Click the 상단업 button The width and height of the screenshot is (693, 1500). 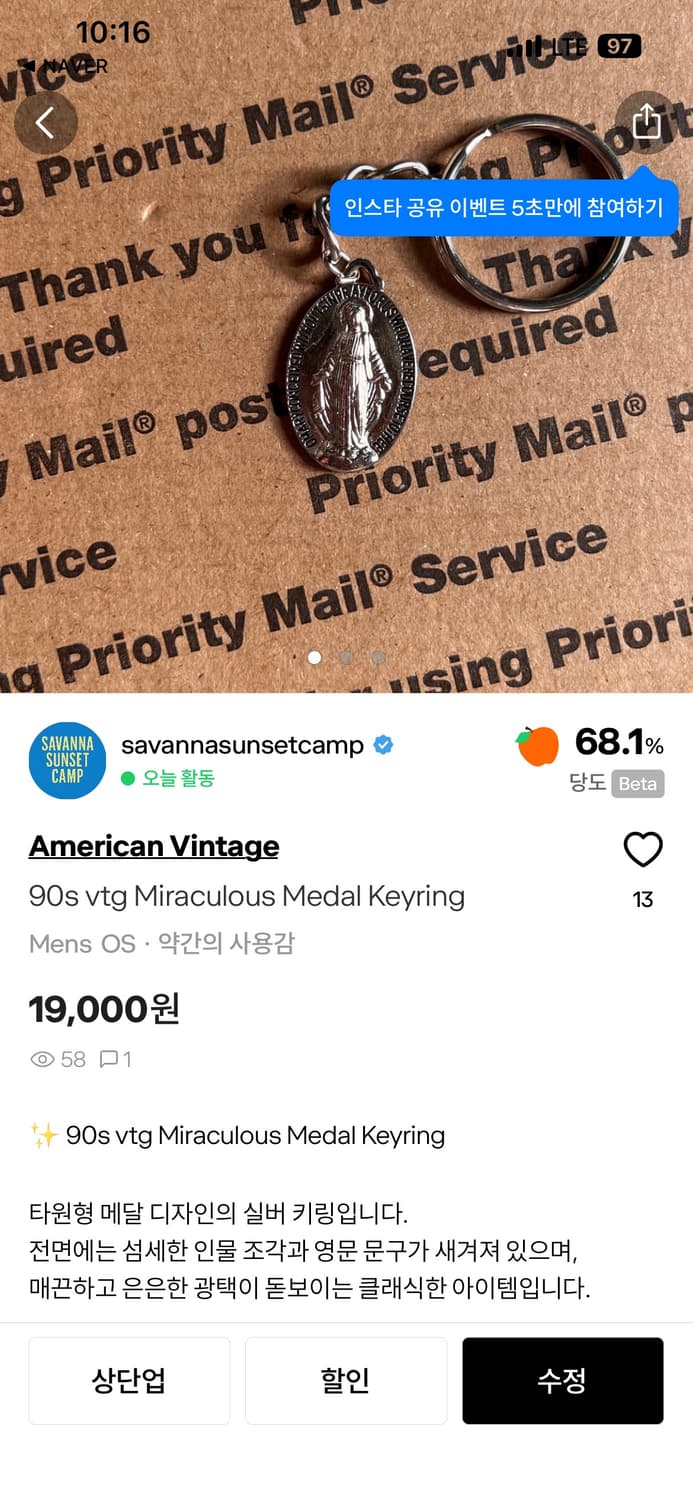129,1381
